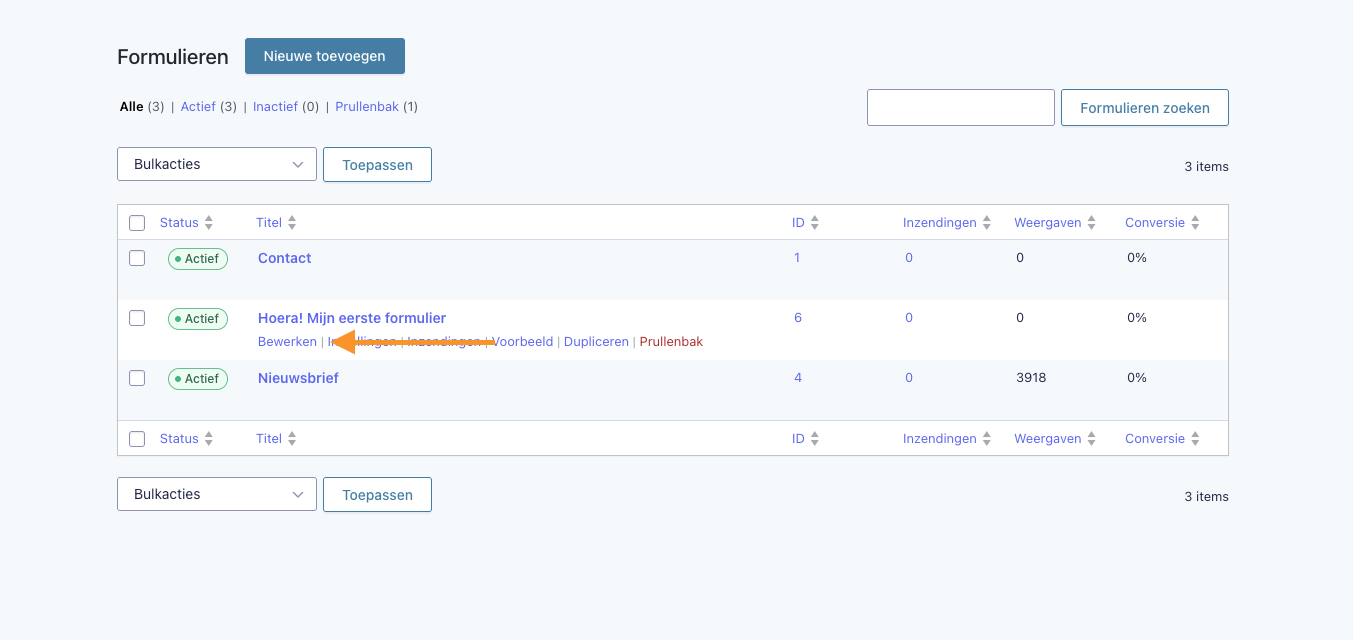Click green Actief status badge for Nieuwsbrief
The width and height of the screenshot is (1353, 640).
tap(198, 379)
